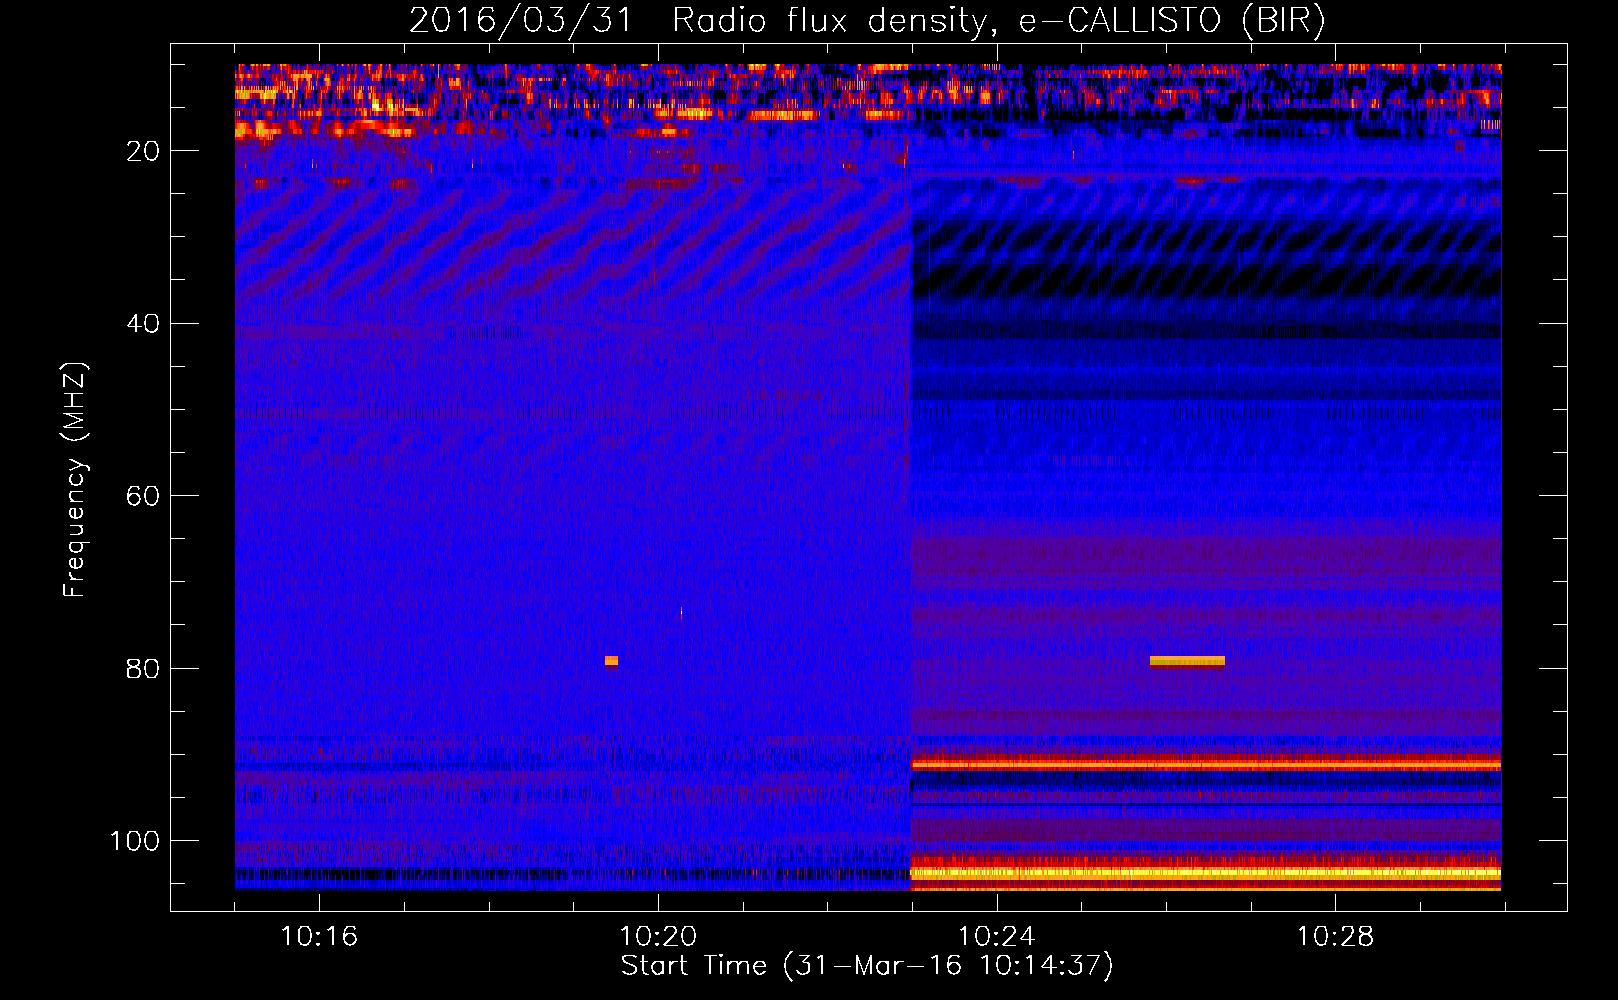This screenshot has width=1618, height=1000.
Task: Click the plot title "Radio flux density, e-CALLISTO (BIR)"
Action: (998, 20)
